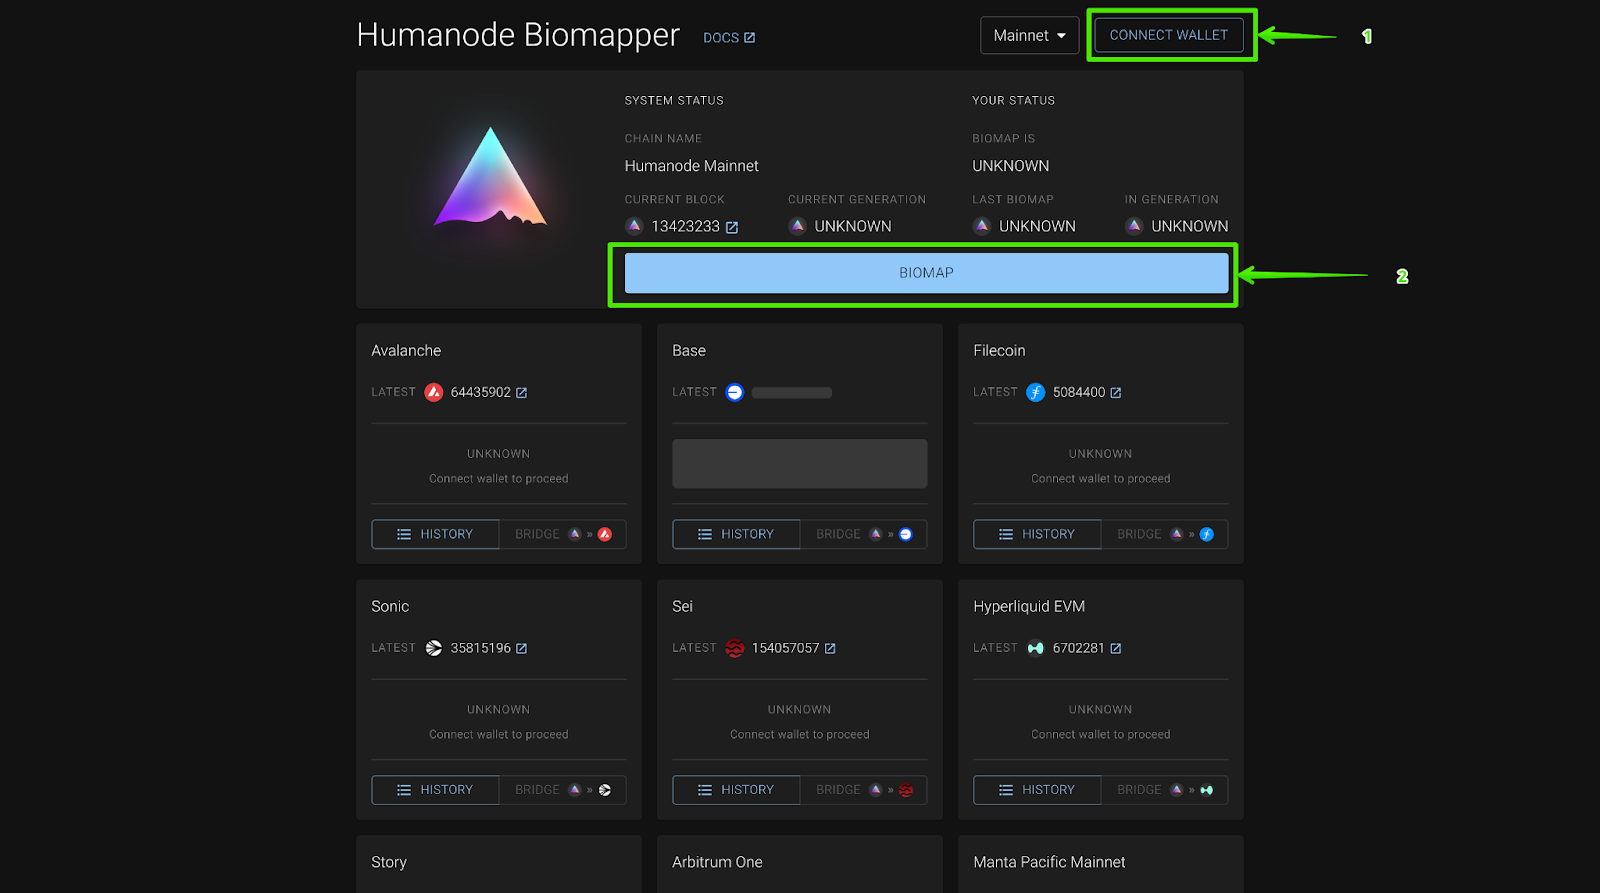
Task: Open Base HISTORY
Action: (736, 534)
